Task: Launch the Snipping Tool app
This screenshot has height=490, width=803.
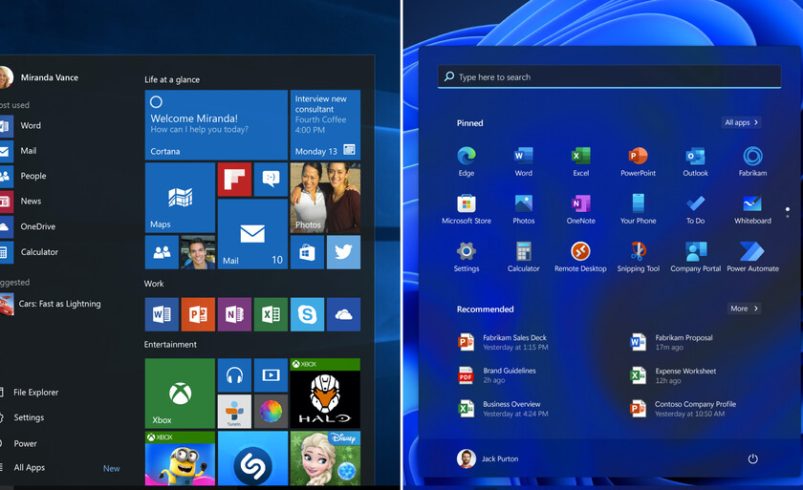Action: click(638, 254)
